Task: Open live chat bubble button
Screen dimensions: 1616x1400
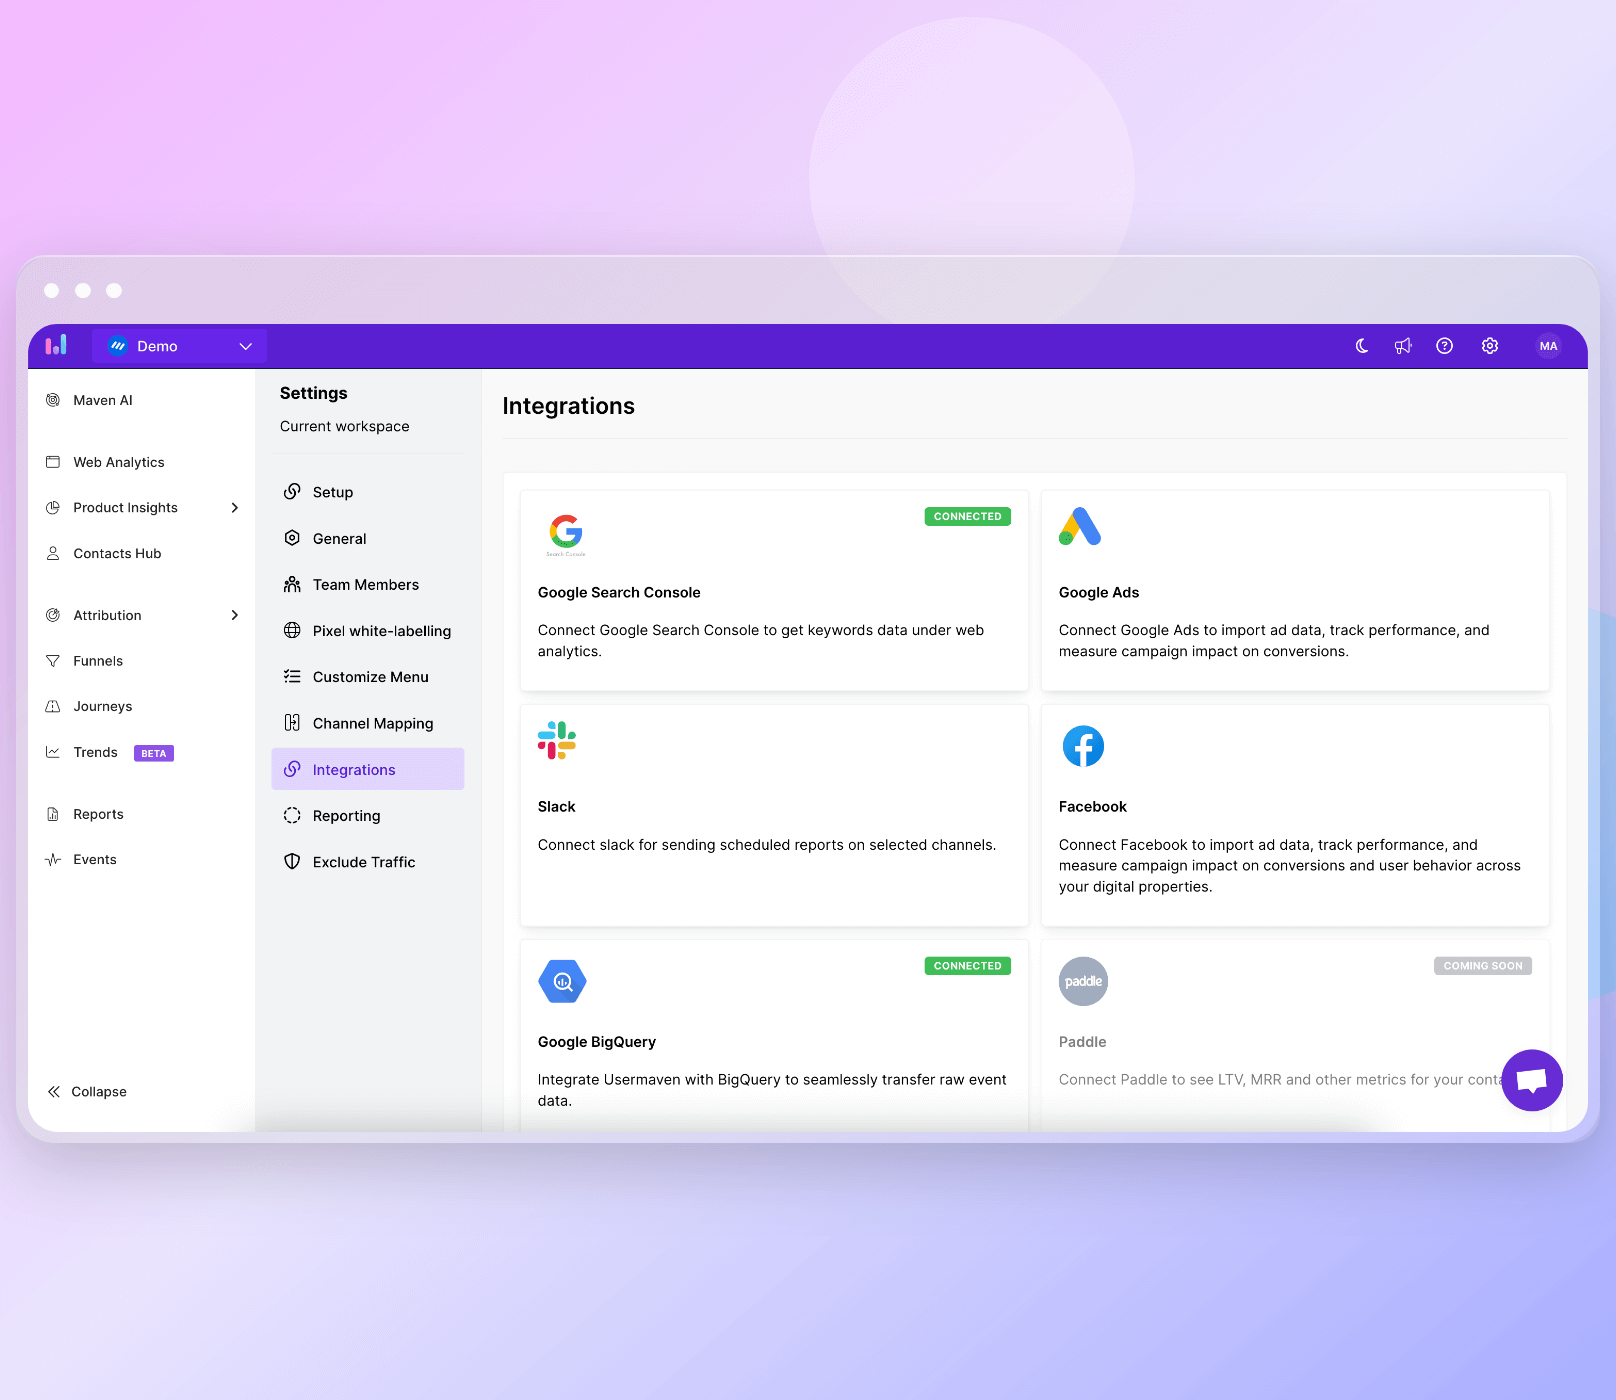Action: tap(1532, 1080)
